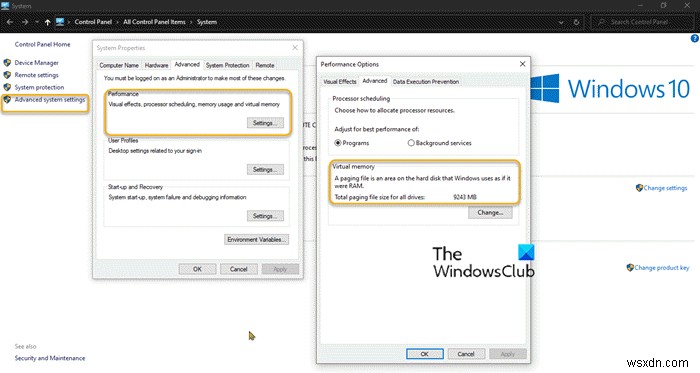Screen dimensions: 700x373
Task: Click the forward navigation arrow
Action: (x=25, y=22)
